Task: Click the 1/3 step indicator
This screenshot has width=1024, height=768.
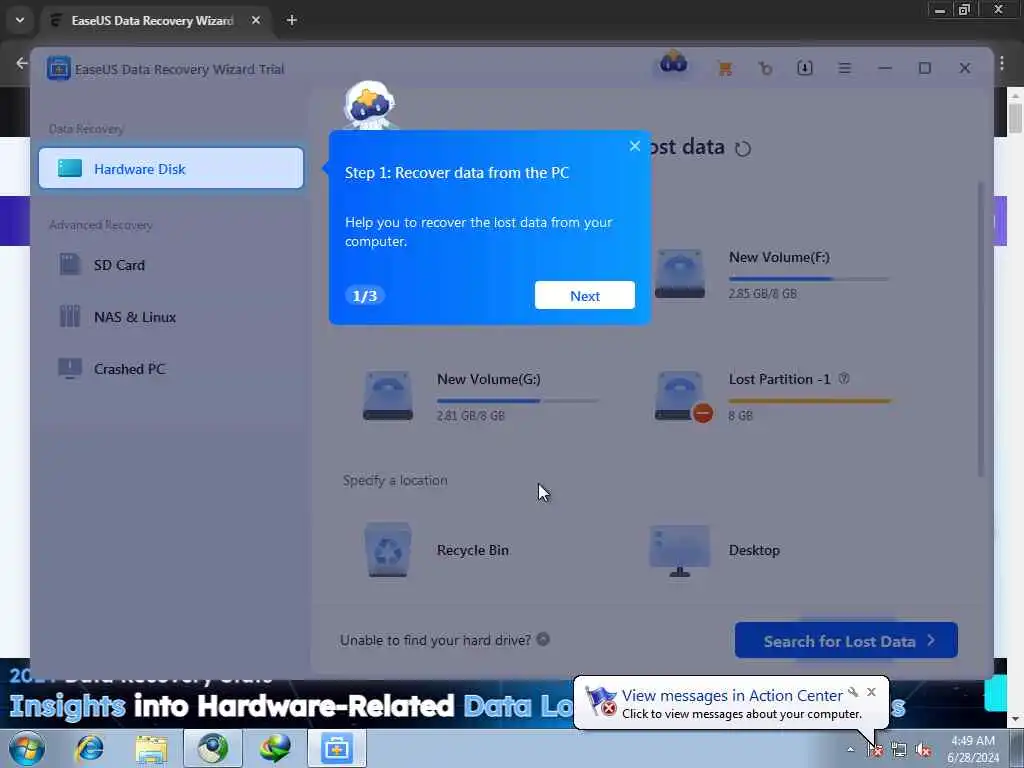Action: pyautogui.click(x=364, y=295)
